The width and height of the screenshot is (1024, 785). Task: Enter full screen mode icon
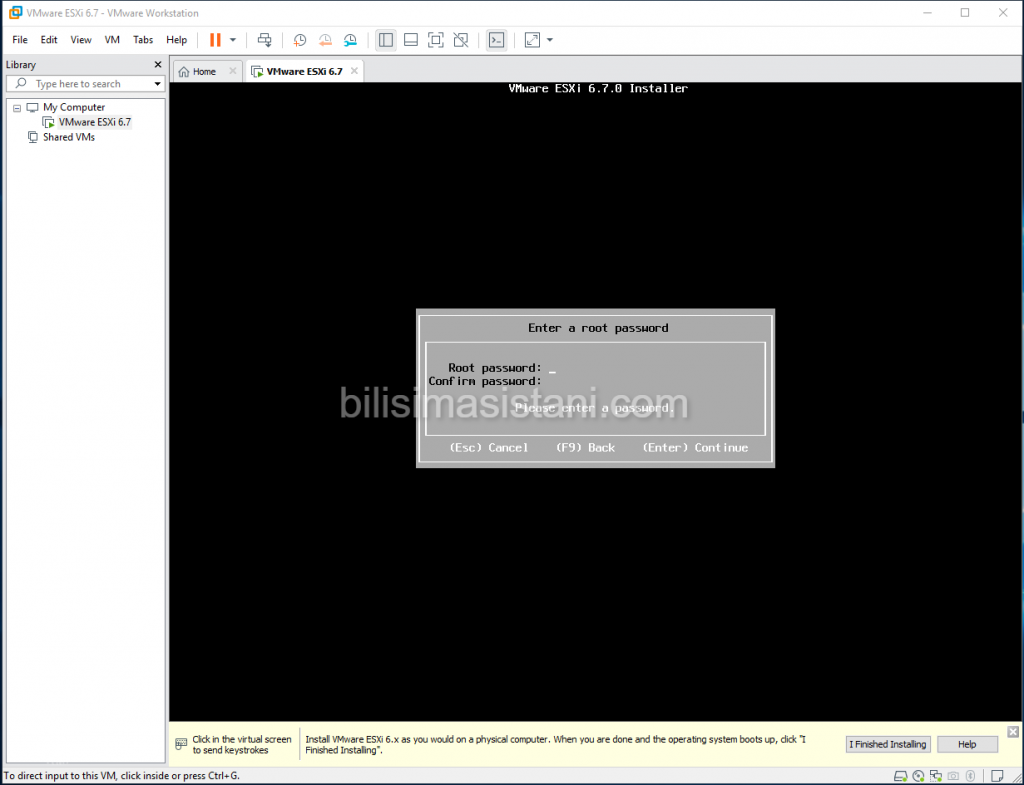click(x=436, y=40)
